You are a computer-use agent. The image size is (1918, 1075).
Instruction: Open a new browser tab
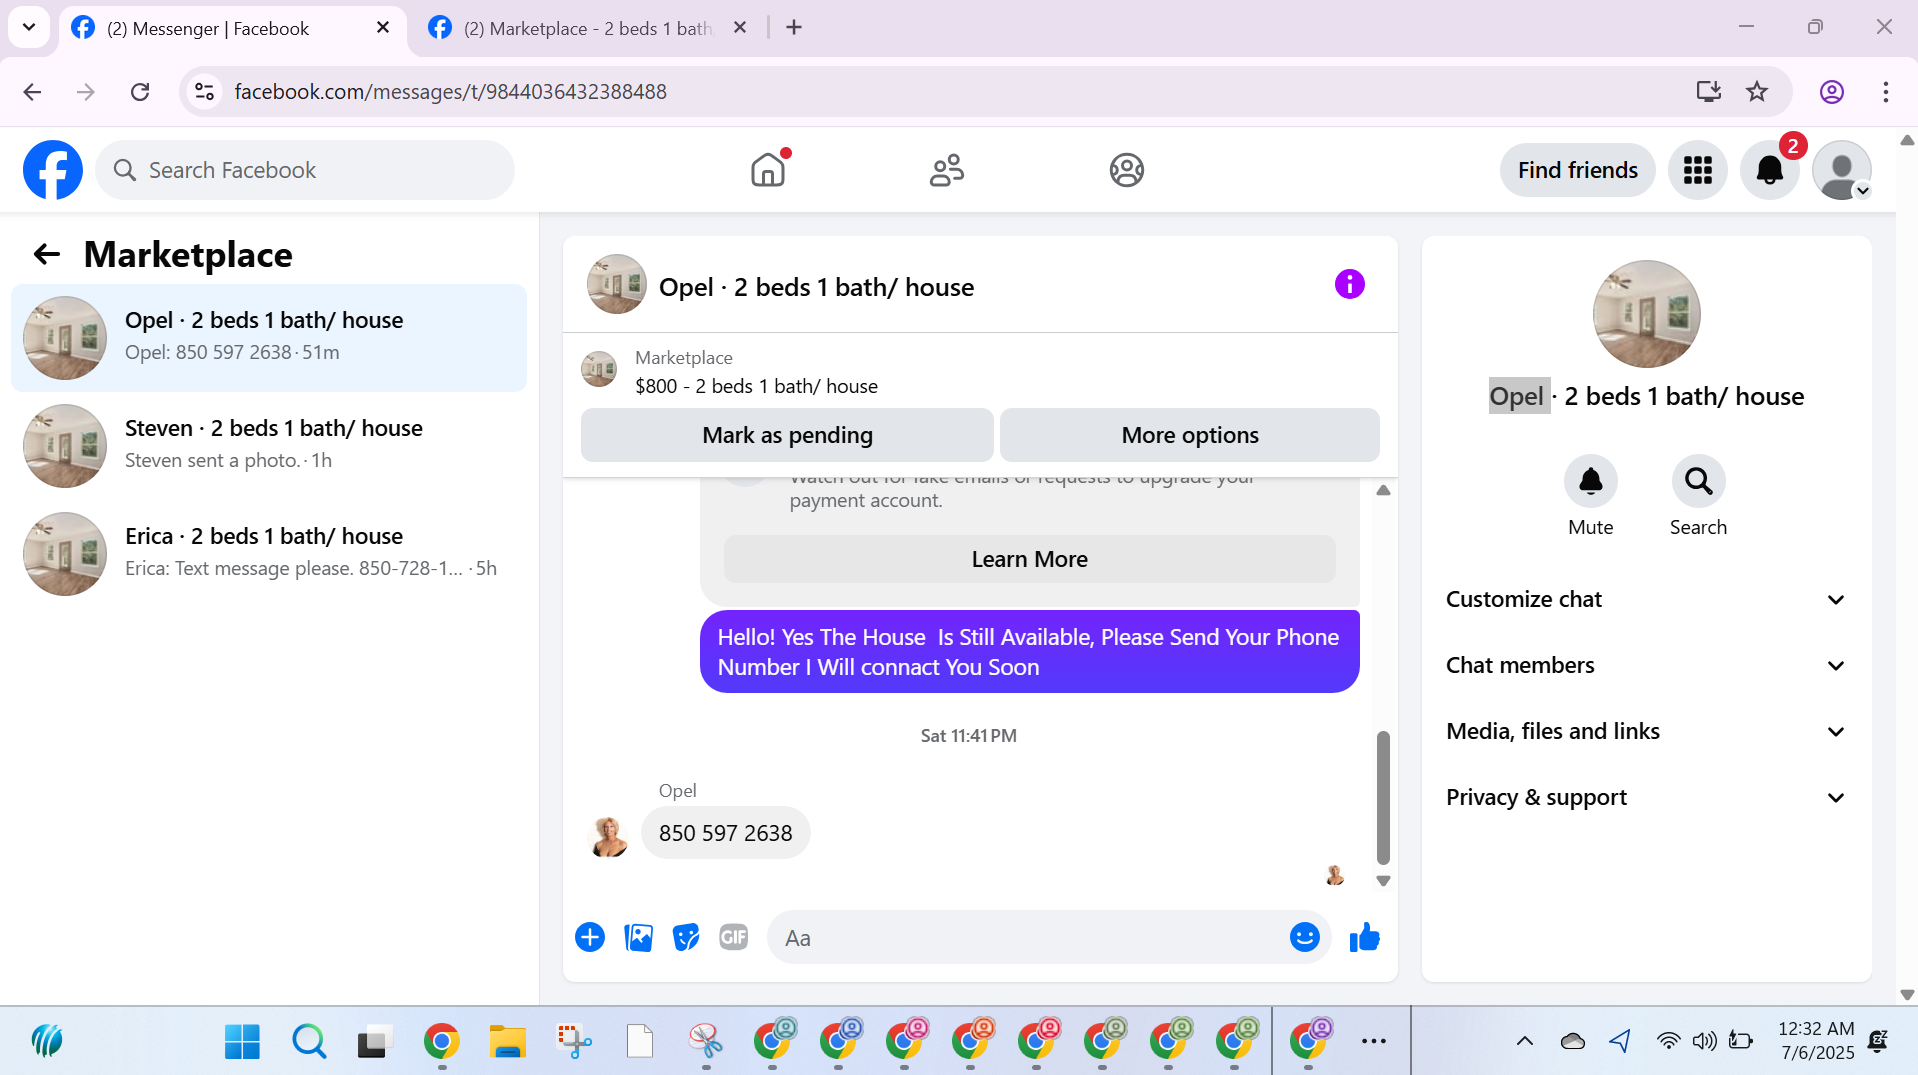click(794, 28)
